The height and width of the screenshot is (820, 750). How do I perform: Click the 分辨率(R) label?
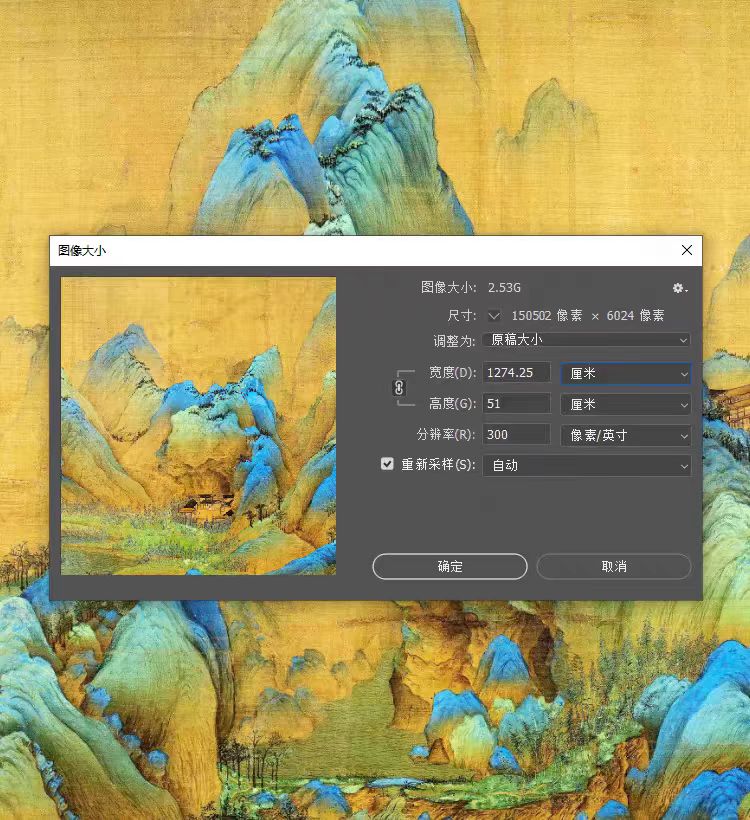click(446, 435)
